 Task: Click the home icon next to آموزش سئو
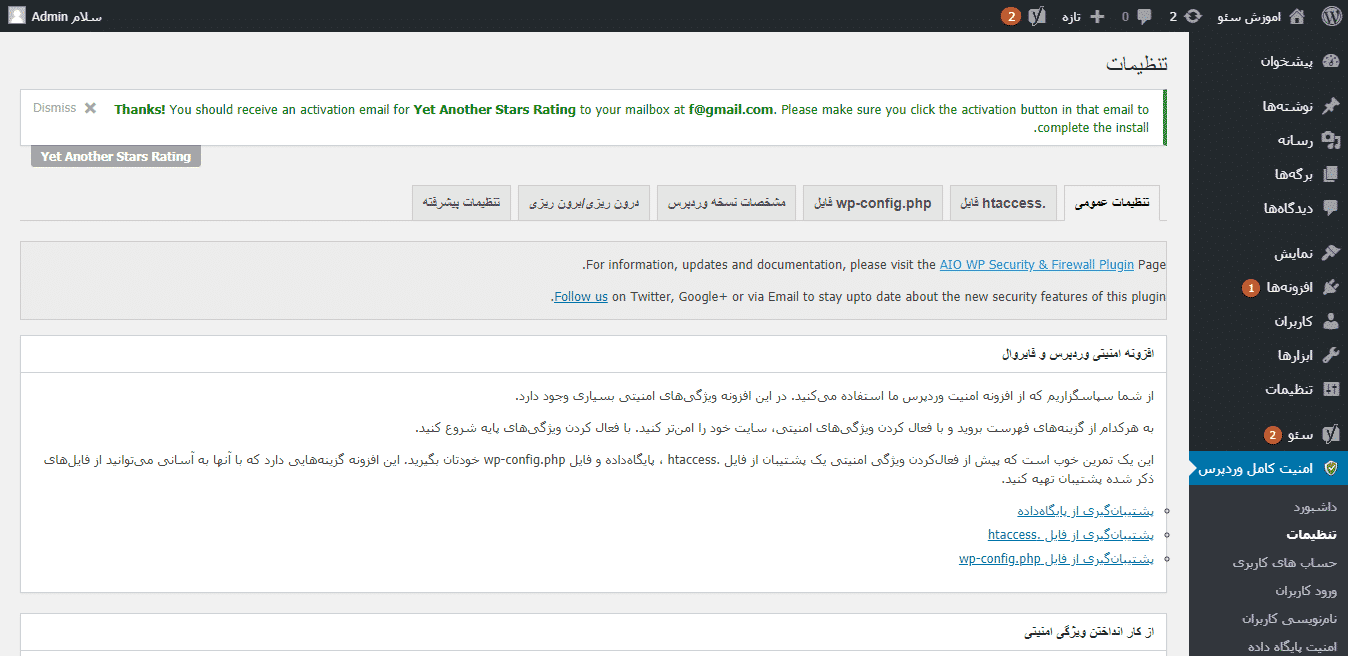coord(1297,16)
